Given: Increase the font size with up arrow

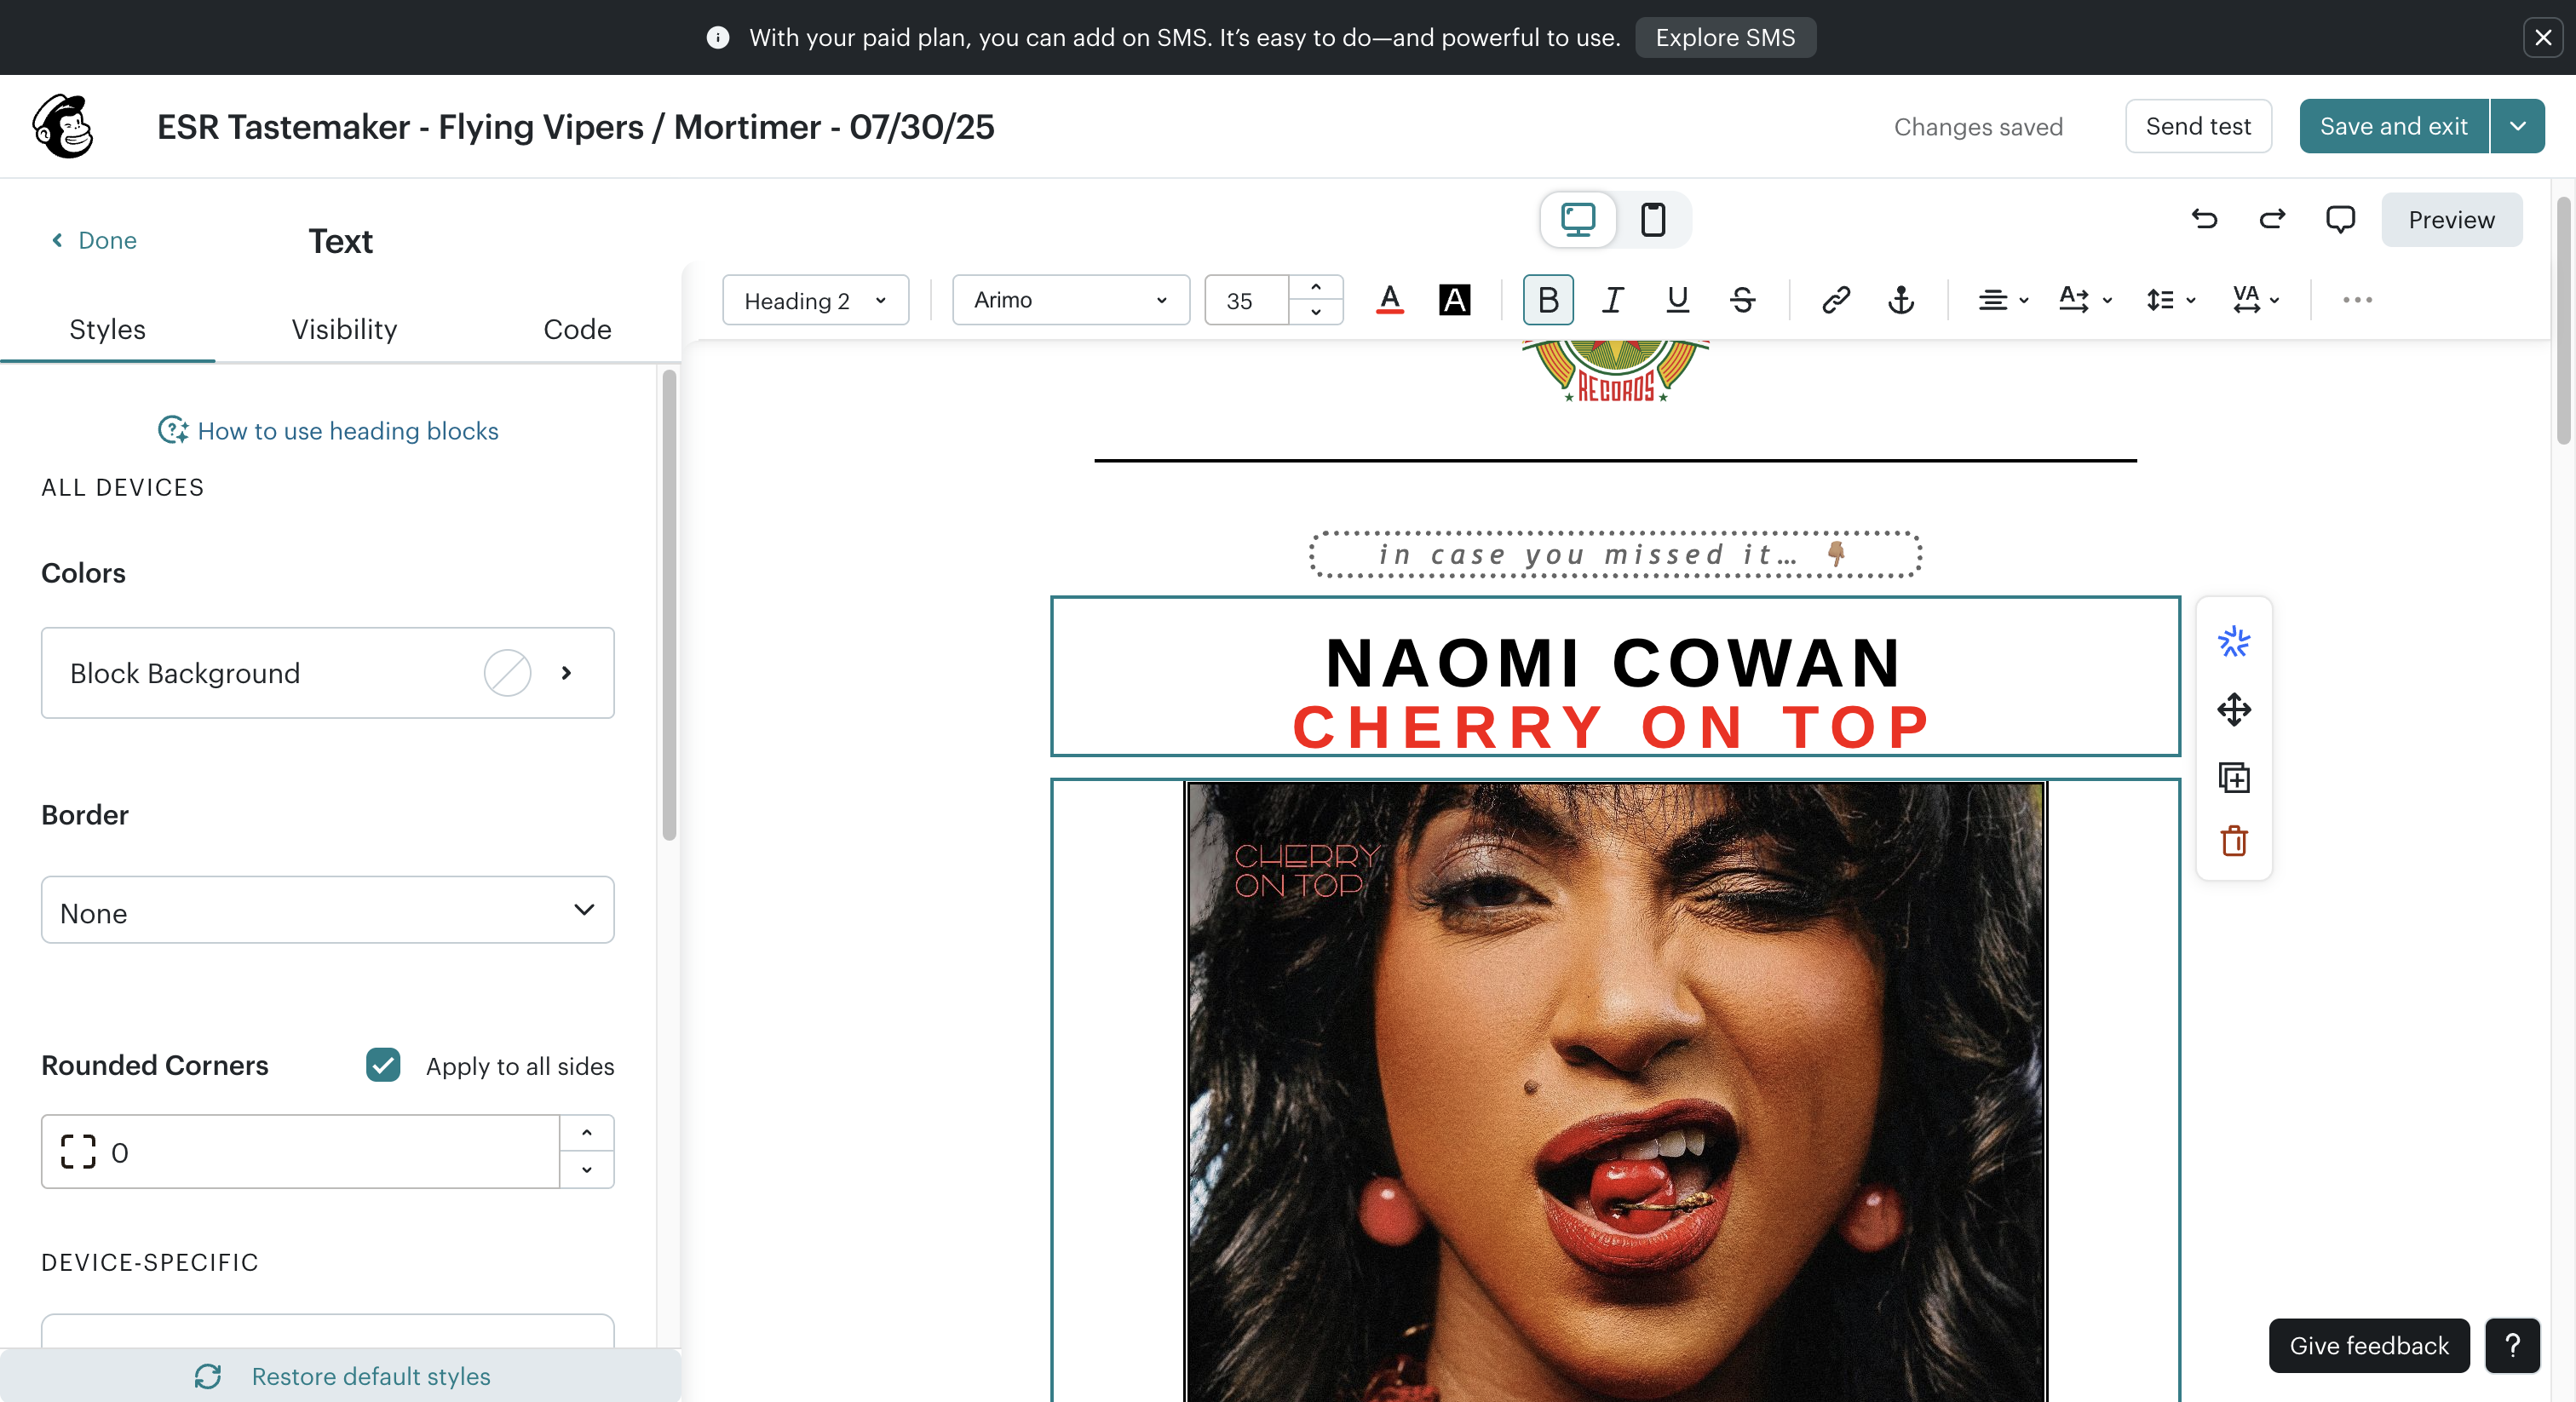Looking at the screenshot, I should pos(1316,288).
